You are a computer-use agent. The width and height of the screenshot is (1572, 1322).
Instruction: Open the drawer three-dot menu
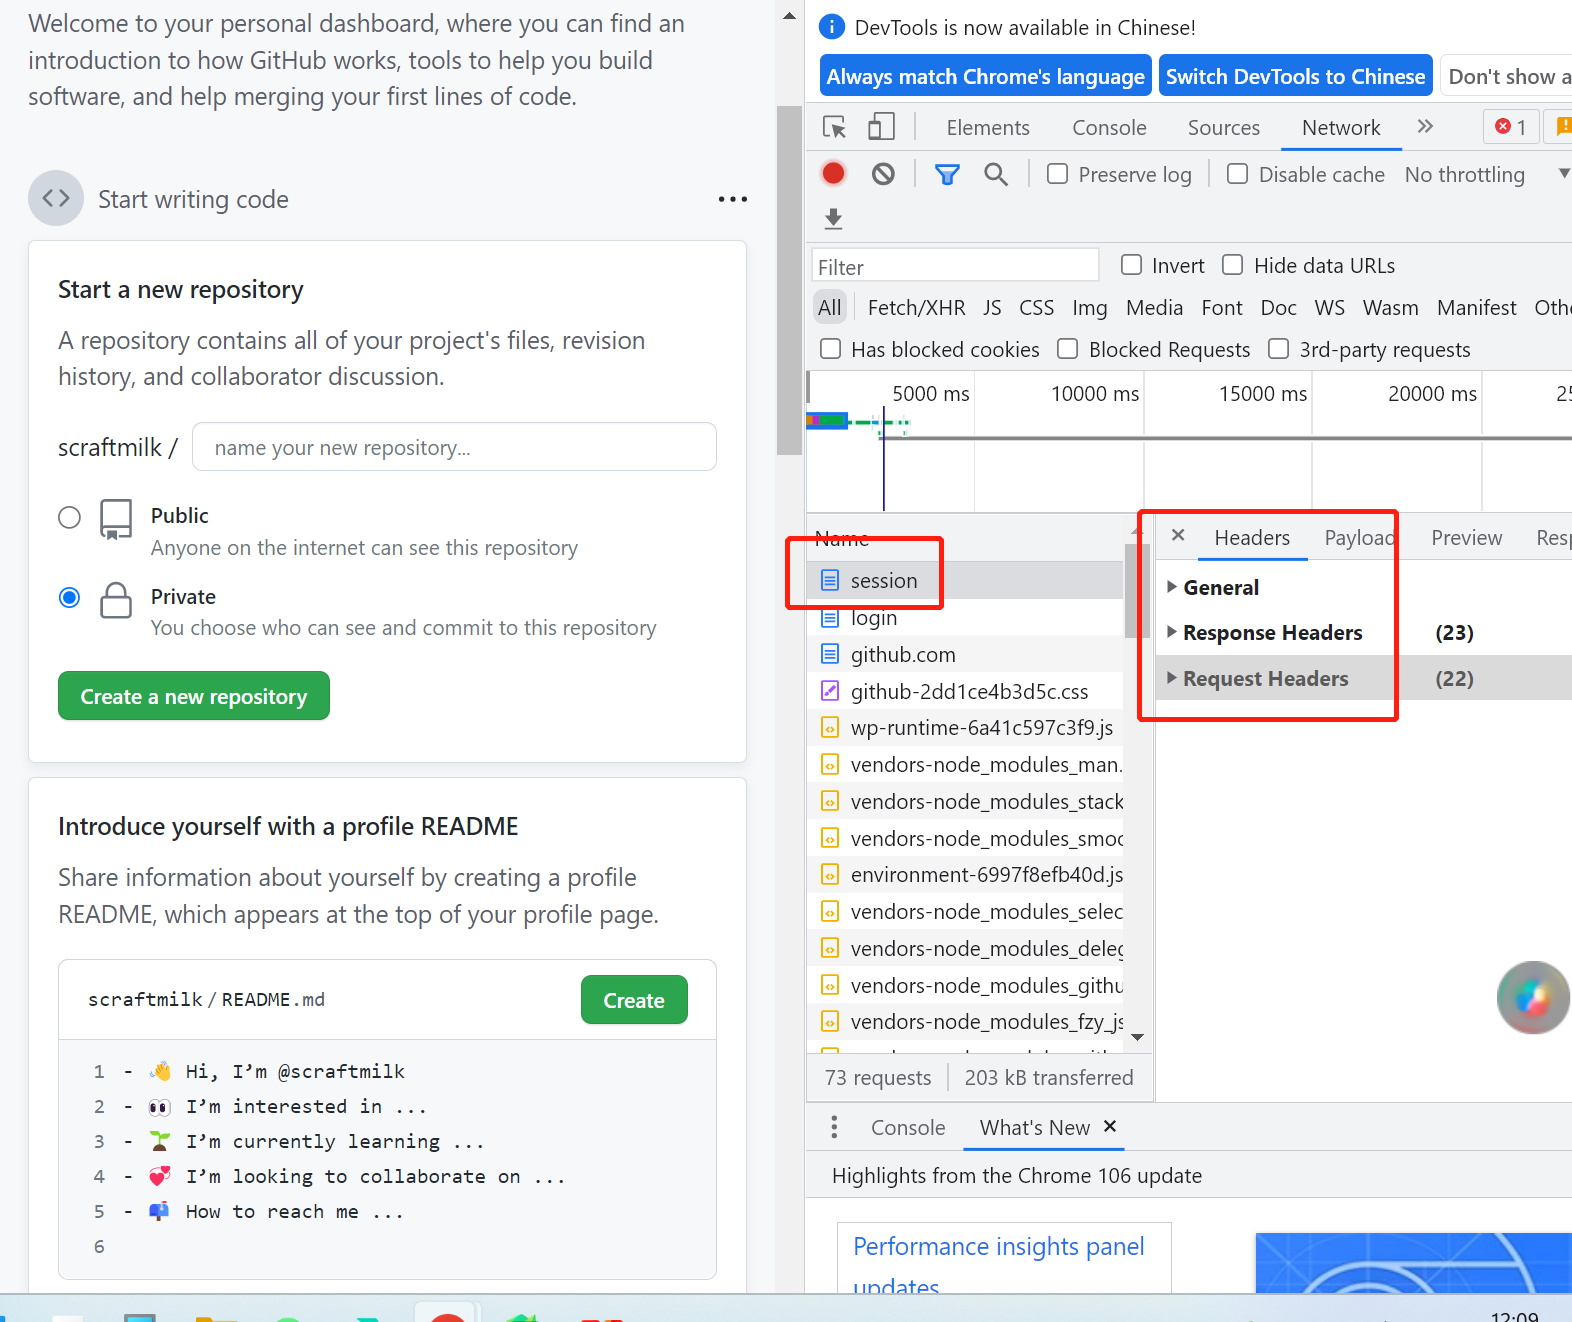tap(834, 1127)
